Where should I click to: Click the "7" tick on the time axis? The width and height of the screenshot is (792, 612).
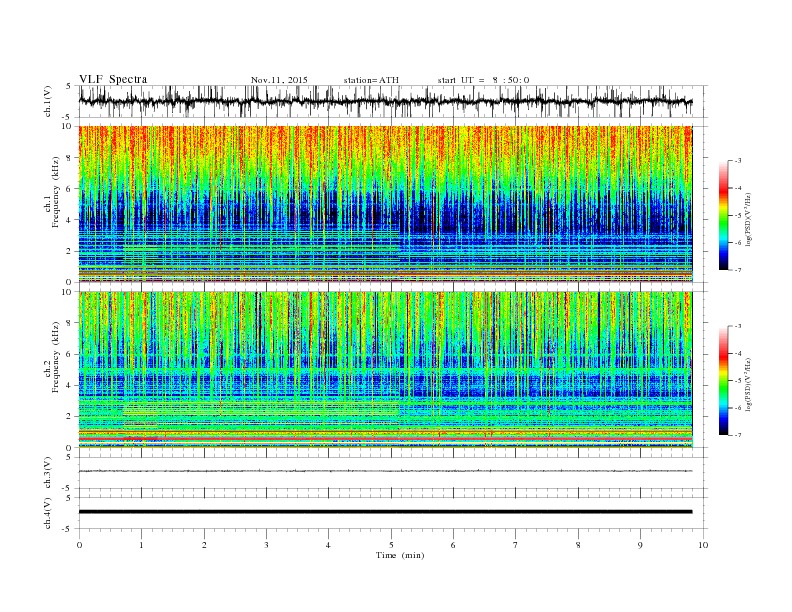coord(516,545)
